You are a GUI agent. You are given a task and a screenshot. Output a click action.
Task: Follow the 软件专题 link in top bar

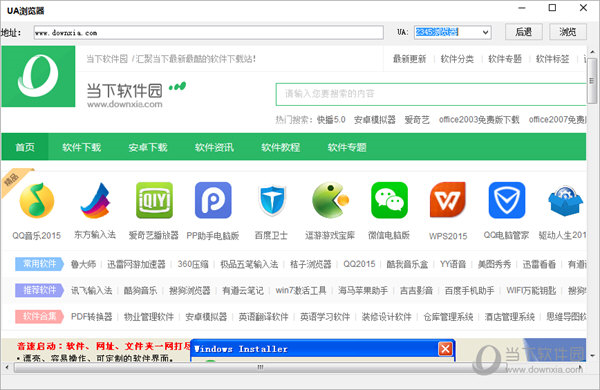click(x=505, y=59)
